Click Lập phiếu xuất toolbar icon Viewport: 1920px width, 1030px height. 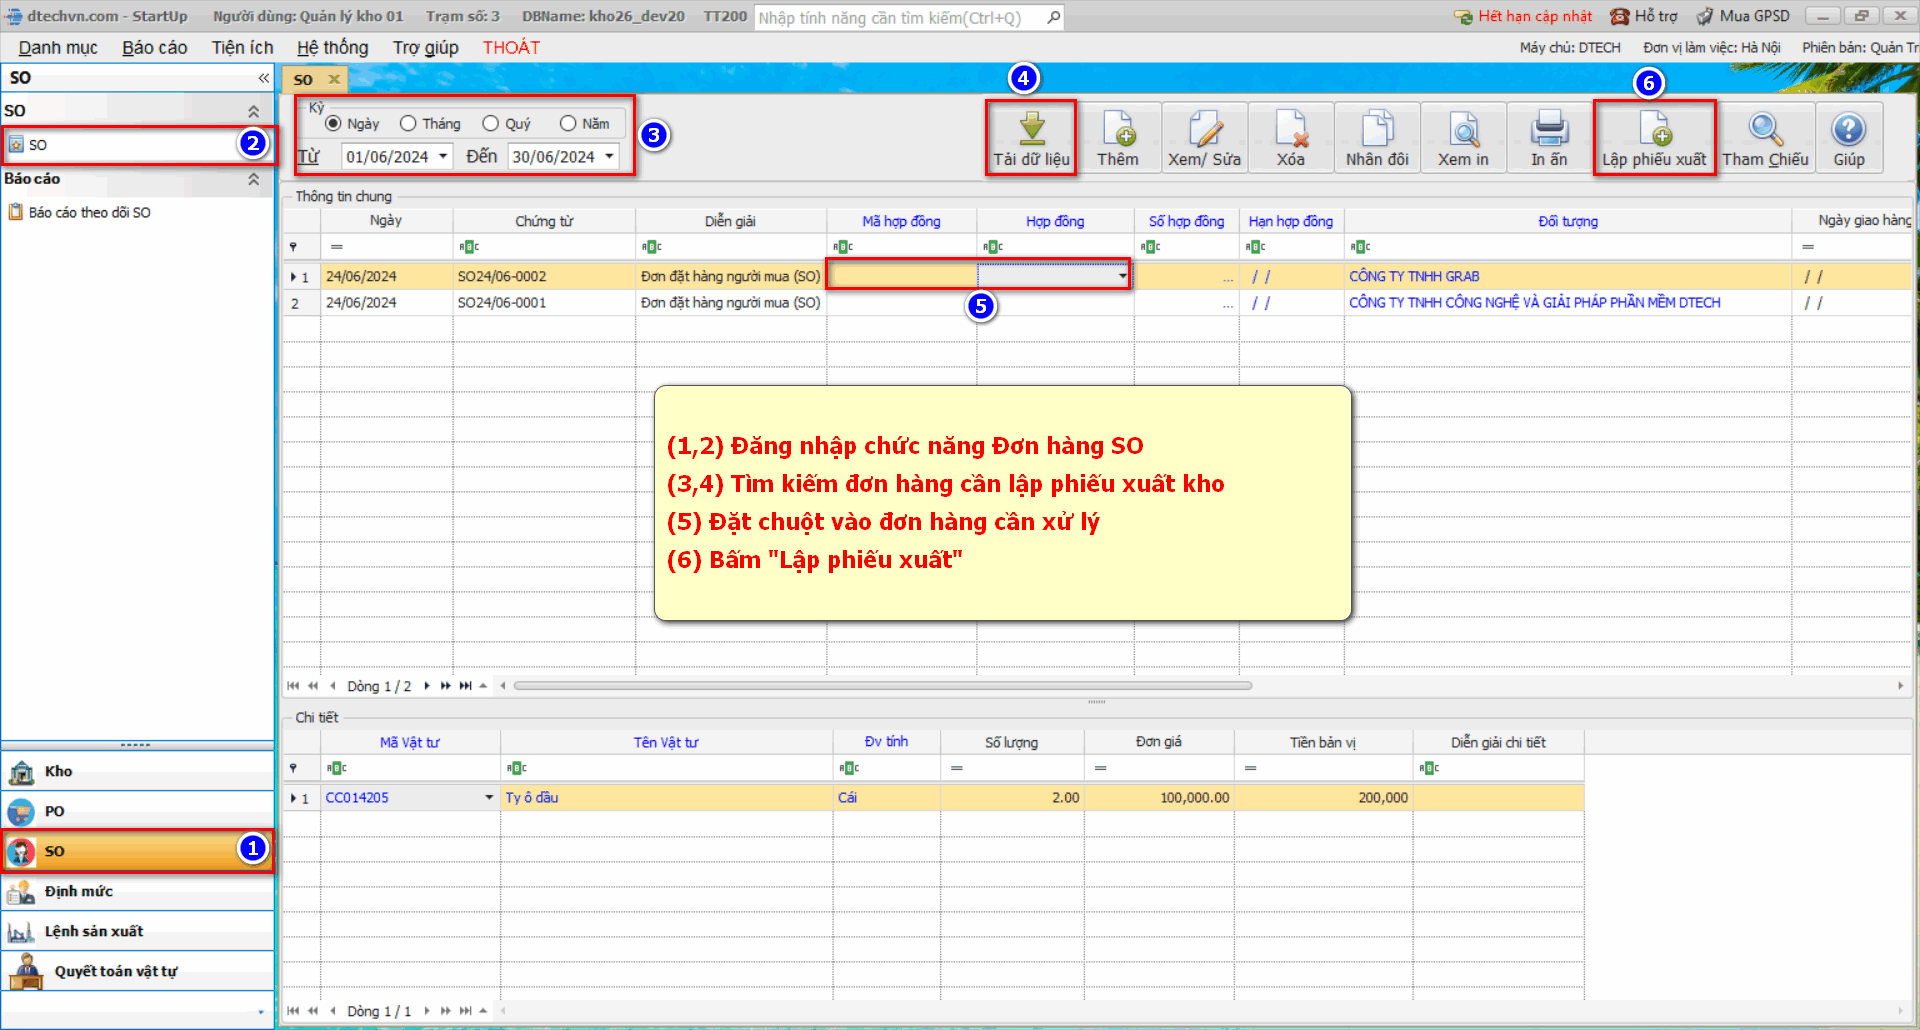tap(1654, 130)
